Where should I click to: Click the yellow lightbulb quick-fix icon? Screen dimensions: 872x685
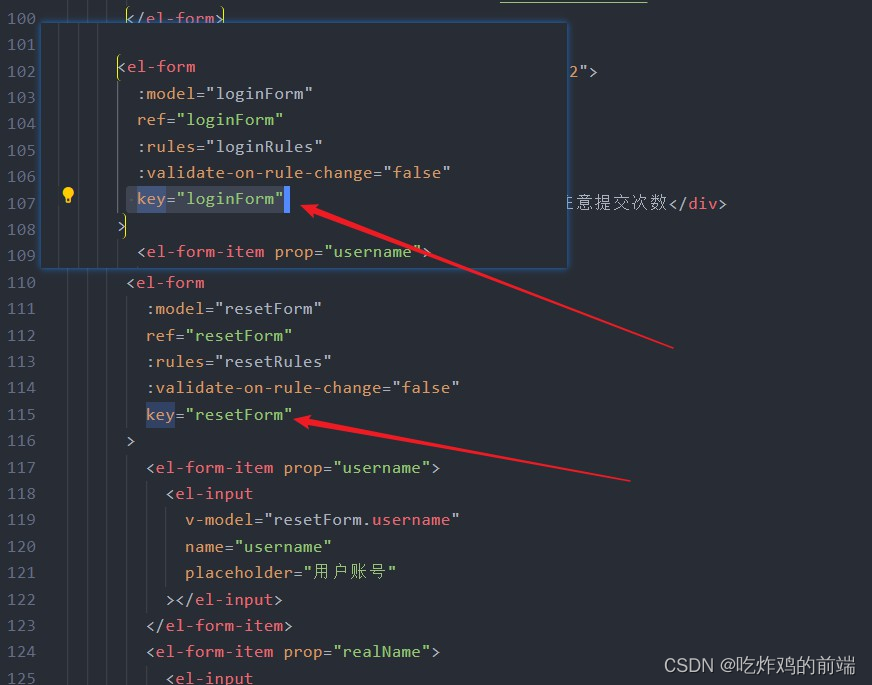pyautogui.click(x=68, y=195)
